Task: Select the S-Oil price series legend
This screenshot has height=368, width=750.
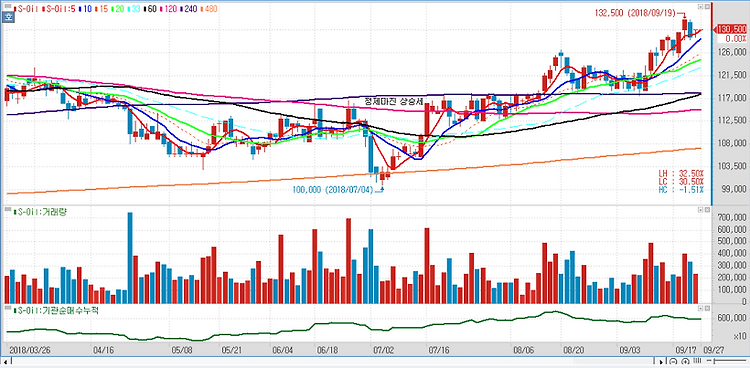Action: (x=26, y=9)
